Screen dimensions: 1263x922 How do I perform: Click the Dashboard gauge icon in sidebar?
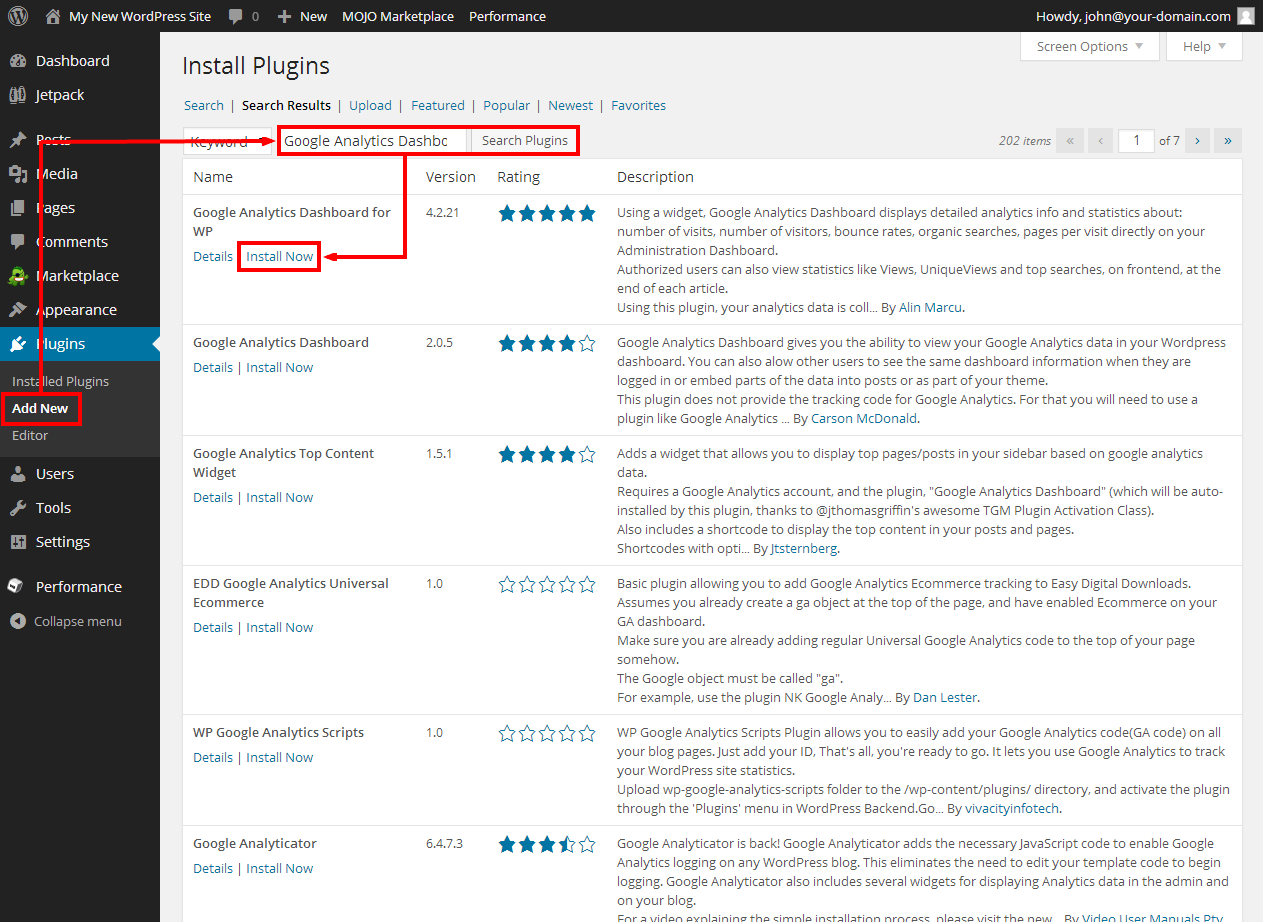[18, 61]
